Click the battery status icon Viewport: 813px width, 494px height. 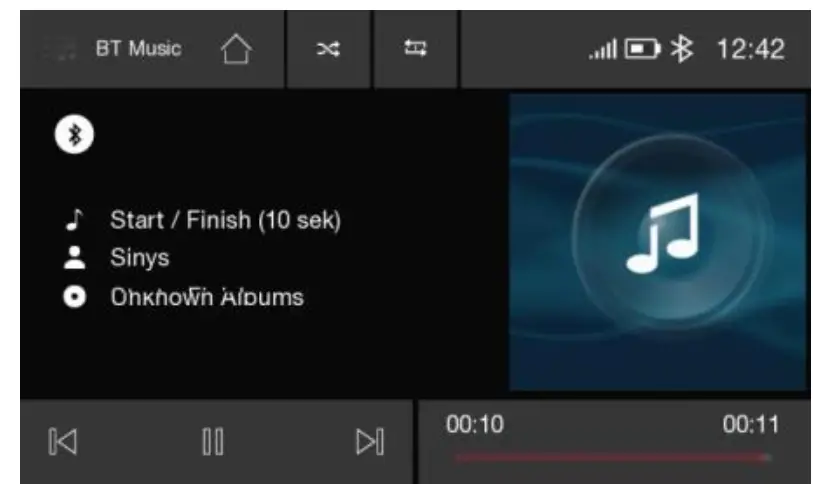click(642, 49)
